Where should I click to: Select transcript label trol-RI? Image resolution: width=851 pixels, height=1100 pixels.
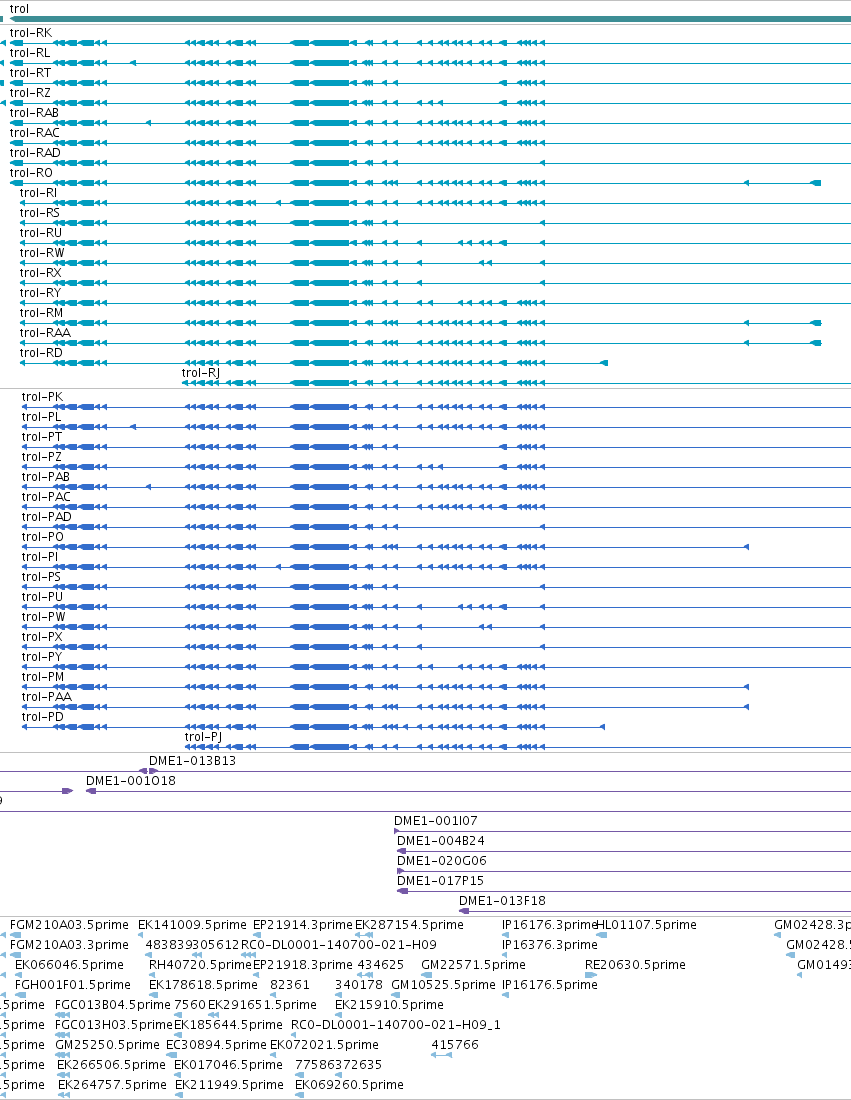tap(39, 193)
